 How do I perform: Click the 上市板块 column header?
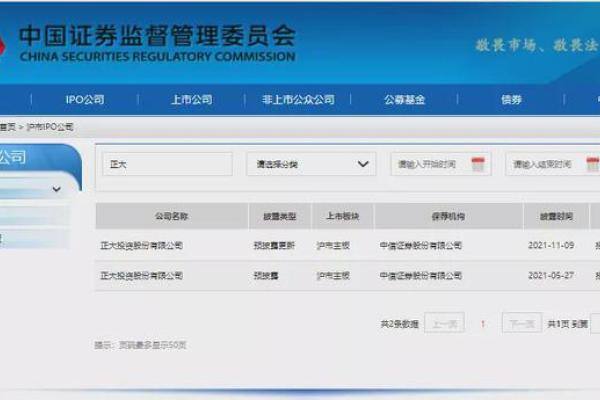[x=342, y=216]
